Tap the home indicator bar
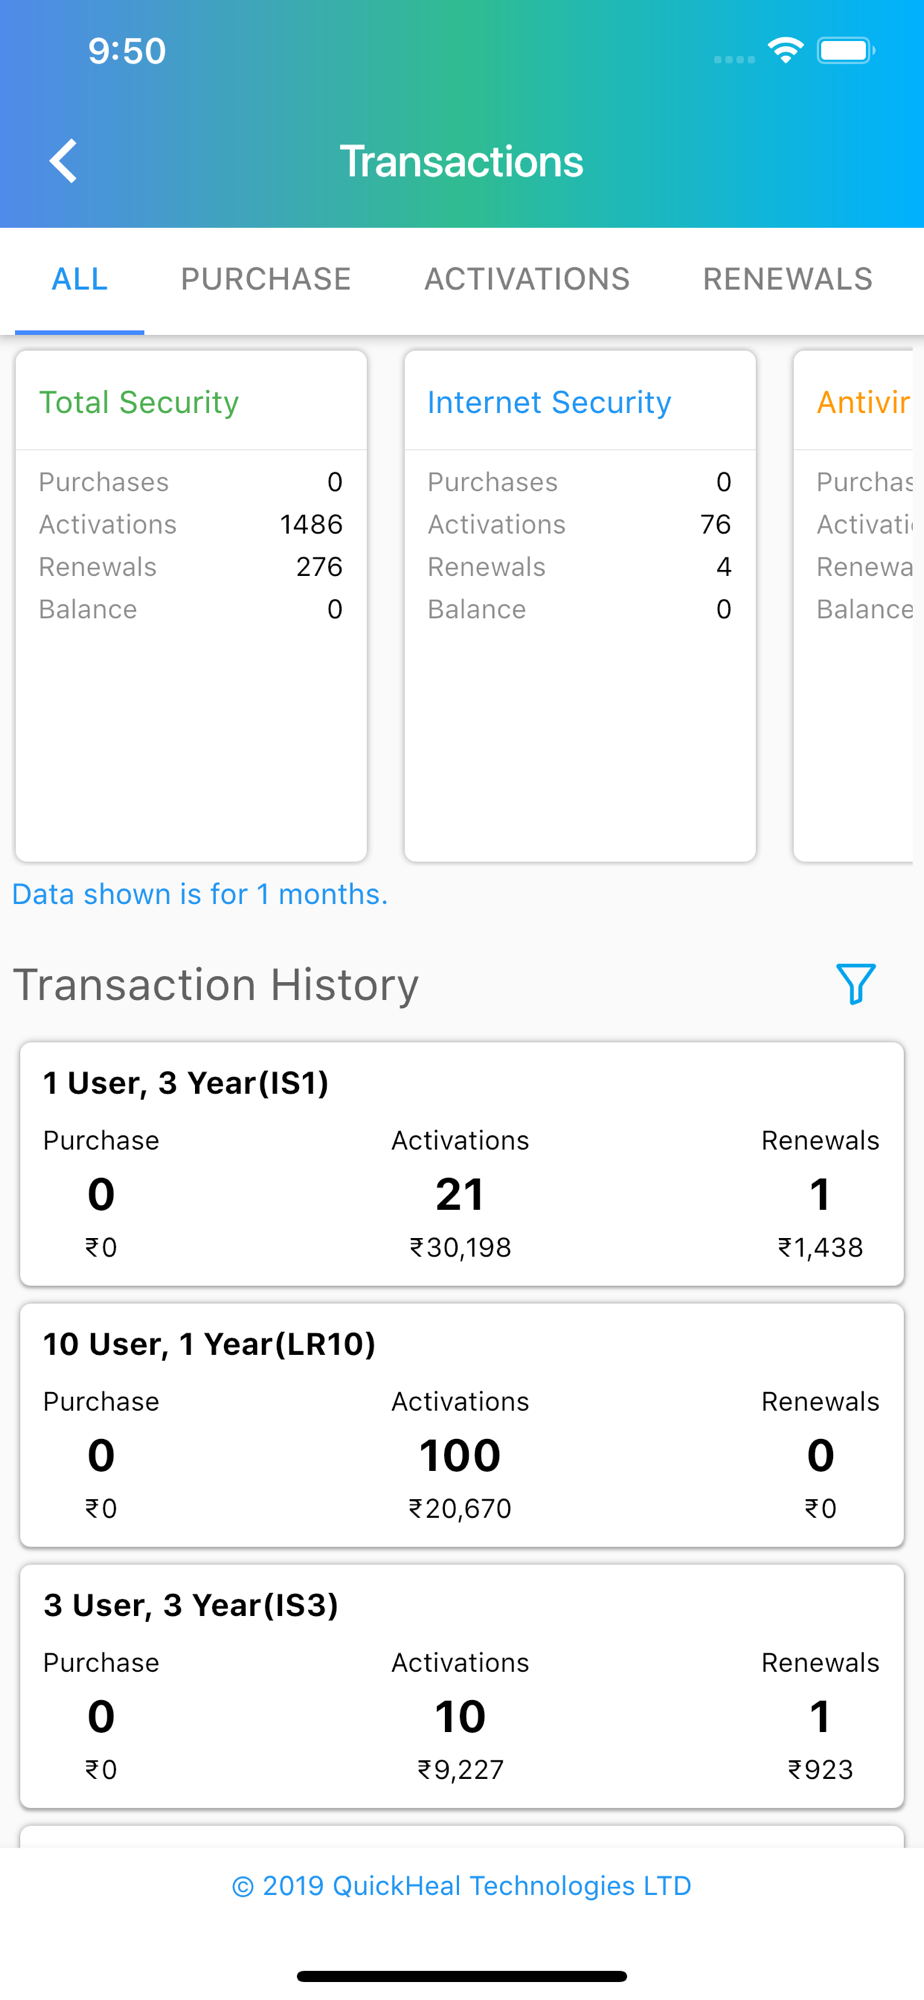The image size is (924, 2000). click(462, 1976)
